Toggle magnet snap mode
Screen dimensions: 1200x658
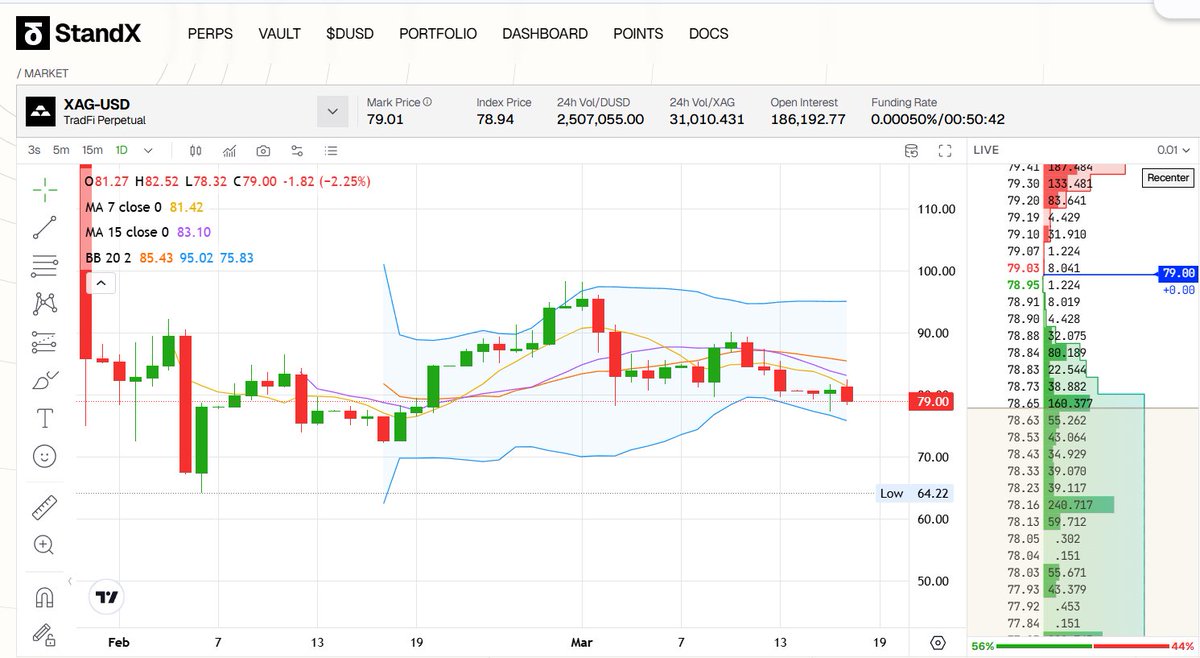point(44,597)
